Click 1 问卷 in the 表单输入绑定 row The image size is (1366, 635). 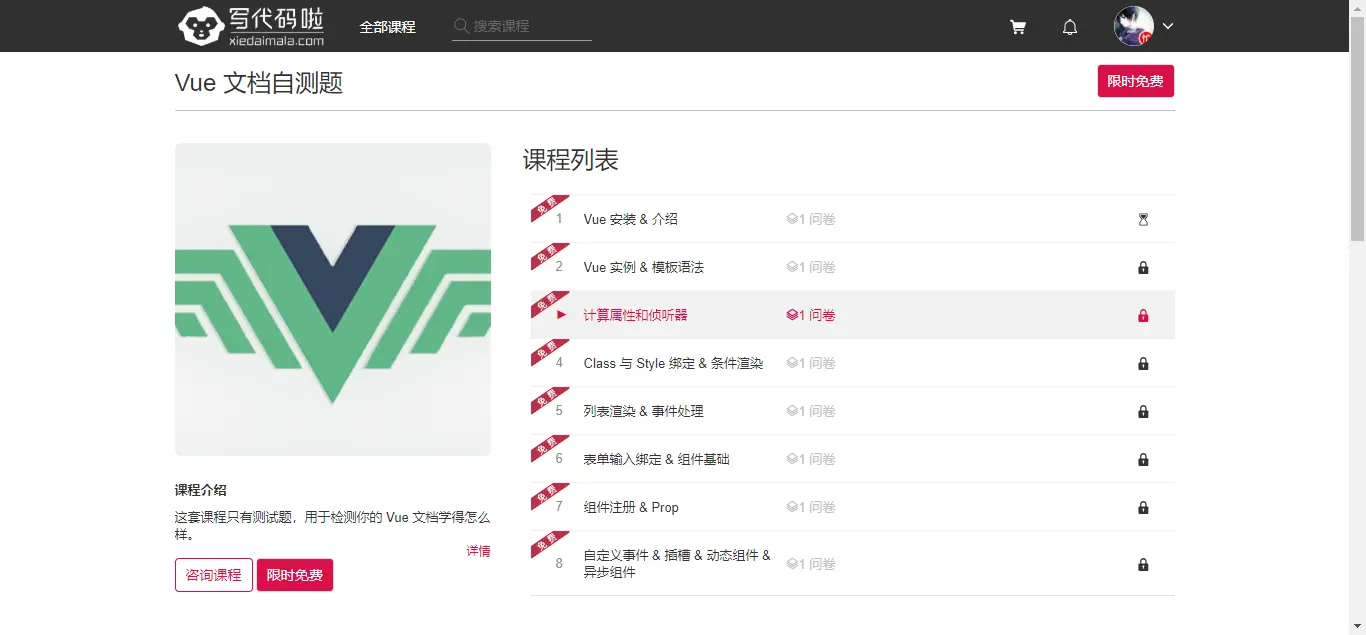coord(811,459)
